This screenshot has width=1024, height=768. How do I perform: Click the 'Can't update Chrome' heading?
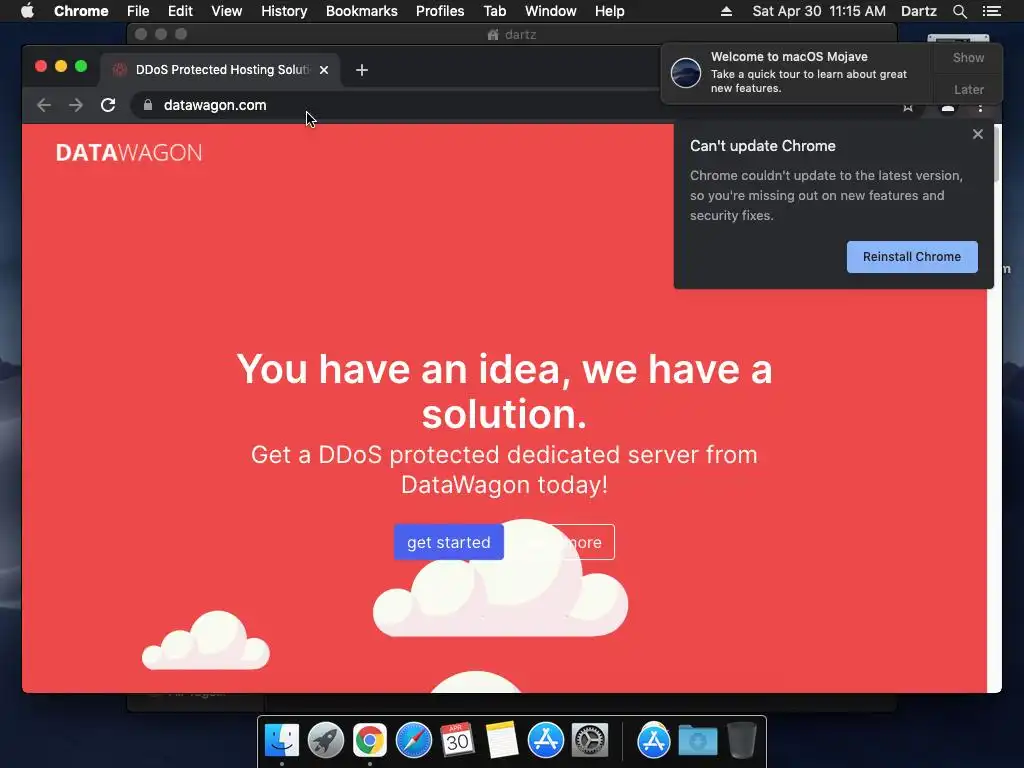762,146
